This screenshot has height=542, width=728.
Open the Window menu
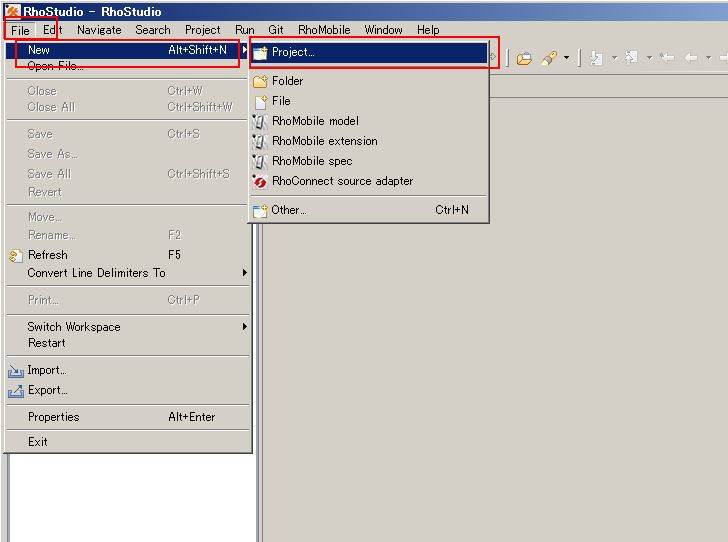click(383, 30)
